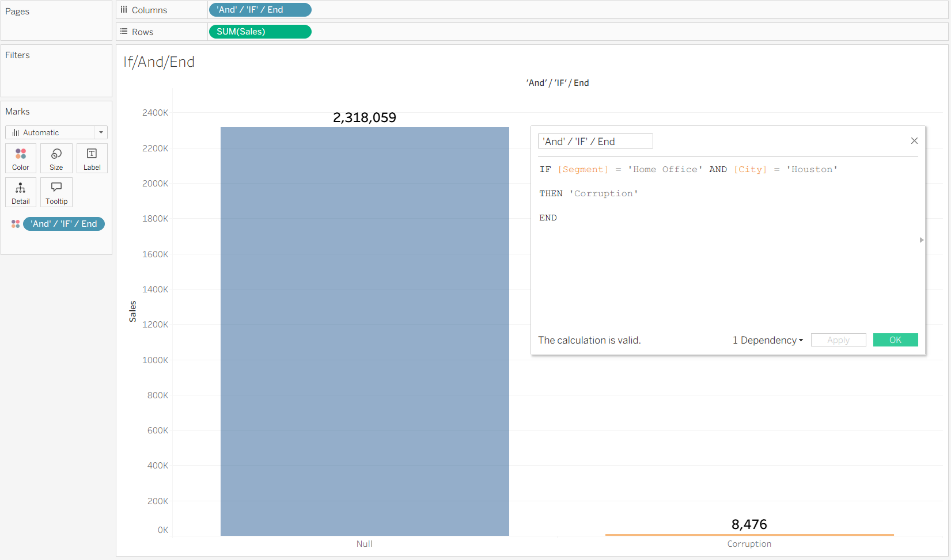Open the Detail marks card

[x=21, y=192]
